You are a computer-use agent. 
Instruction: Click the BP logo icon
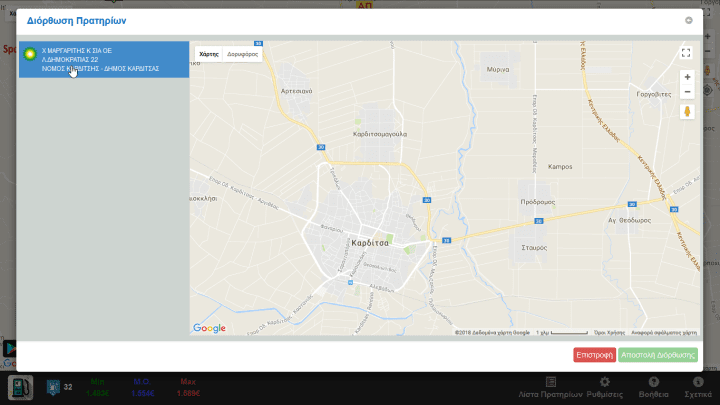(30, 54)
